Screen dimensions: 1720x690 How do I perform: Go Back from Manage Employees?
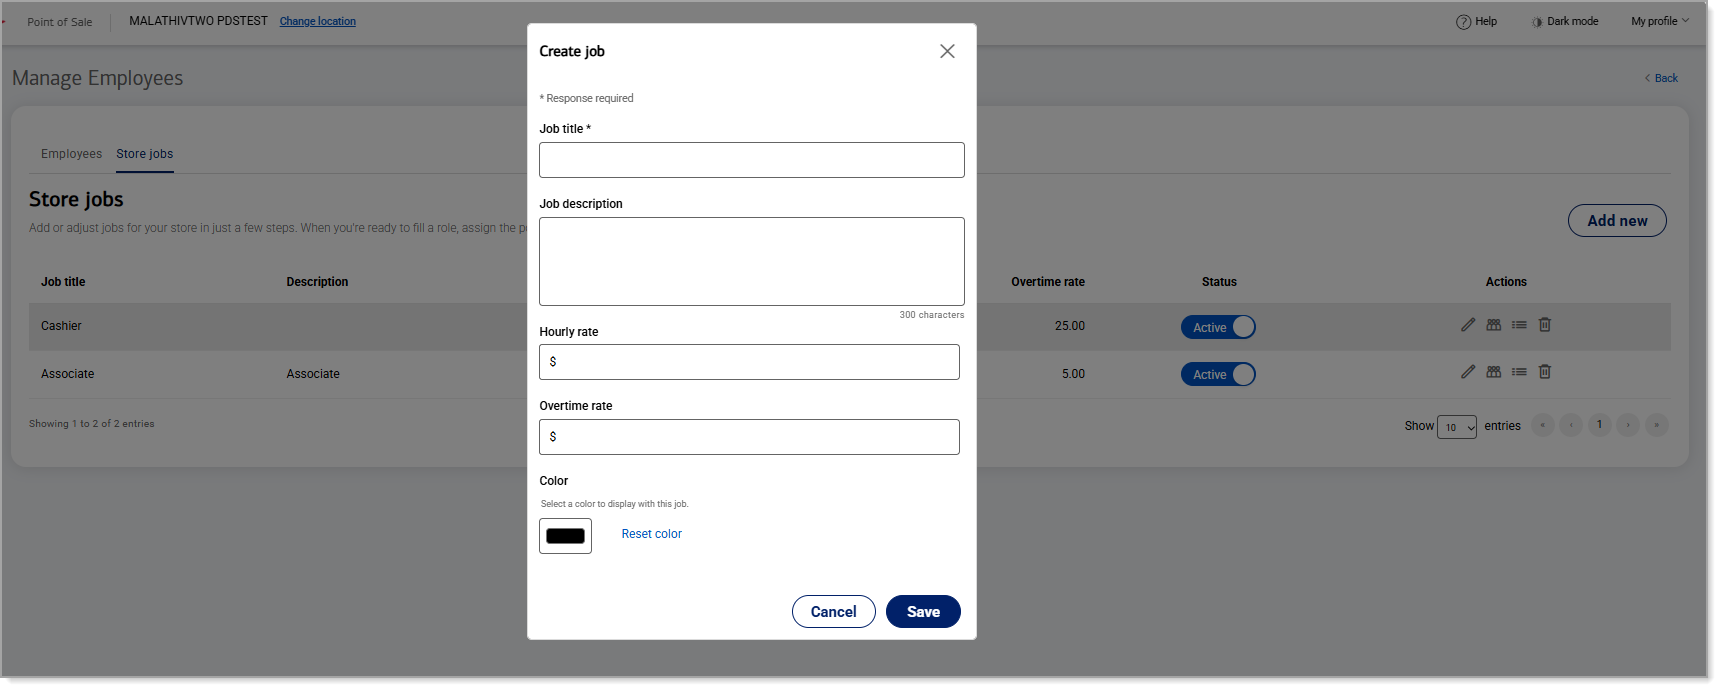coord(1662,78)
